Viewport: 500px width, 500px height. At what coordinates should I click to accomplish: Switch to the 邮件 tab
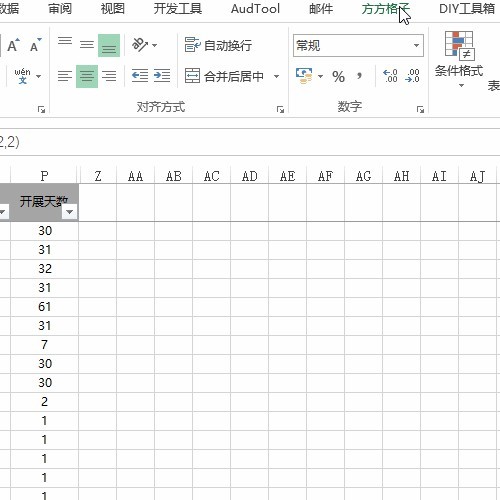321,9
